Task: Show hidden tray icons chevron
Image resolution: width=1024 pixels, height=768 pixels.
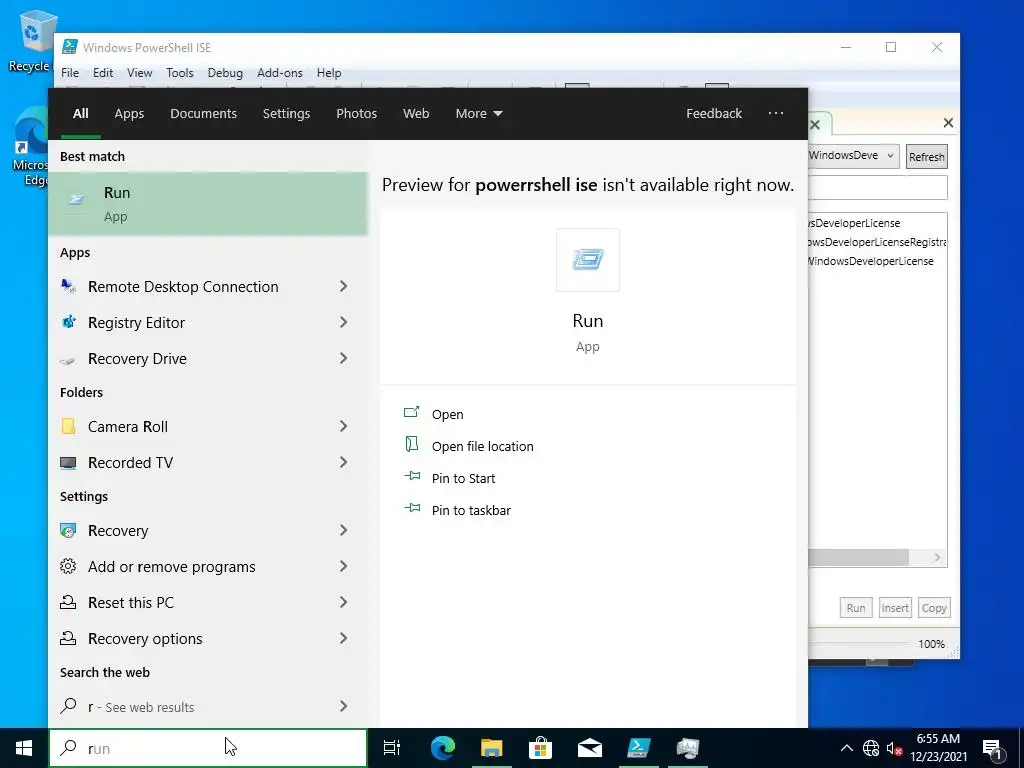Action: (846, 748)
